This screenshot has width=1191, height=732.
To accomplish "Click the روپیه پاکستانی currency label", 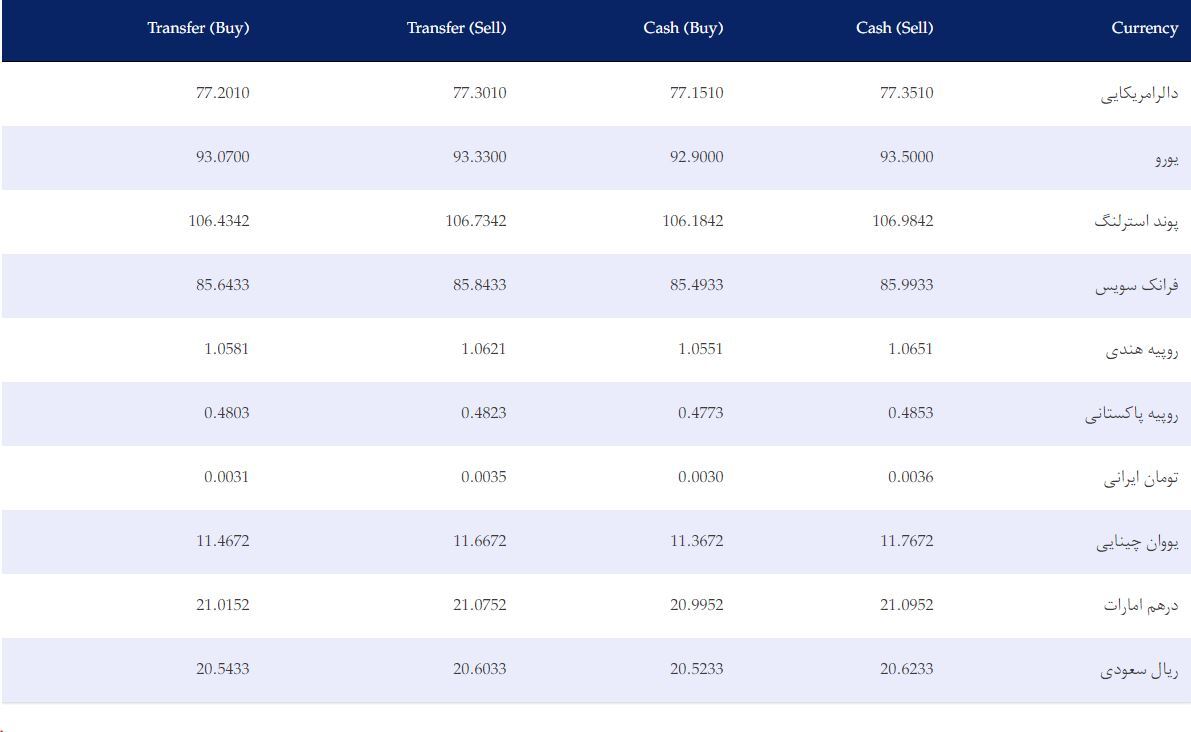I will pyautogui.click(x=1132, y=414).
